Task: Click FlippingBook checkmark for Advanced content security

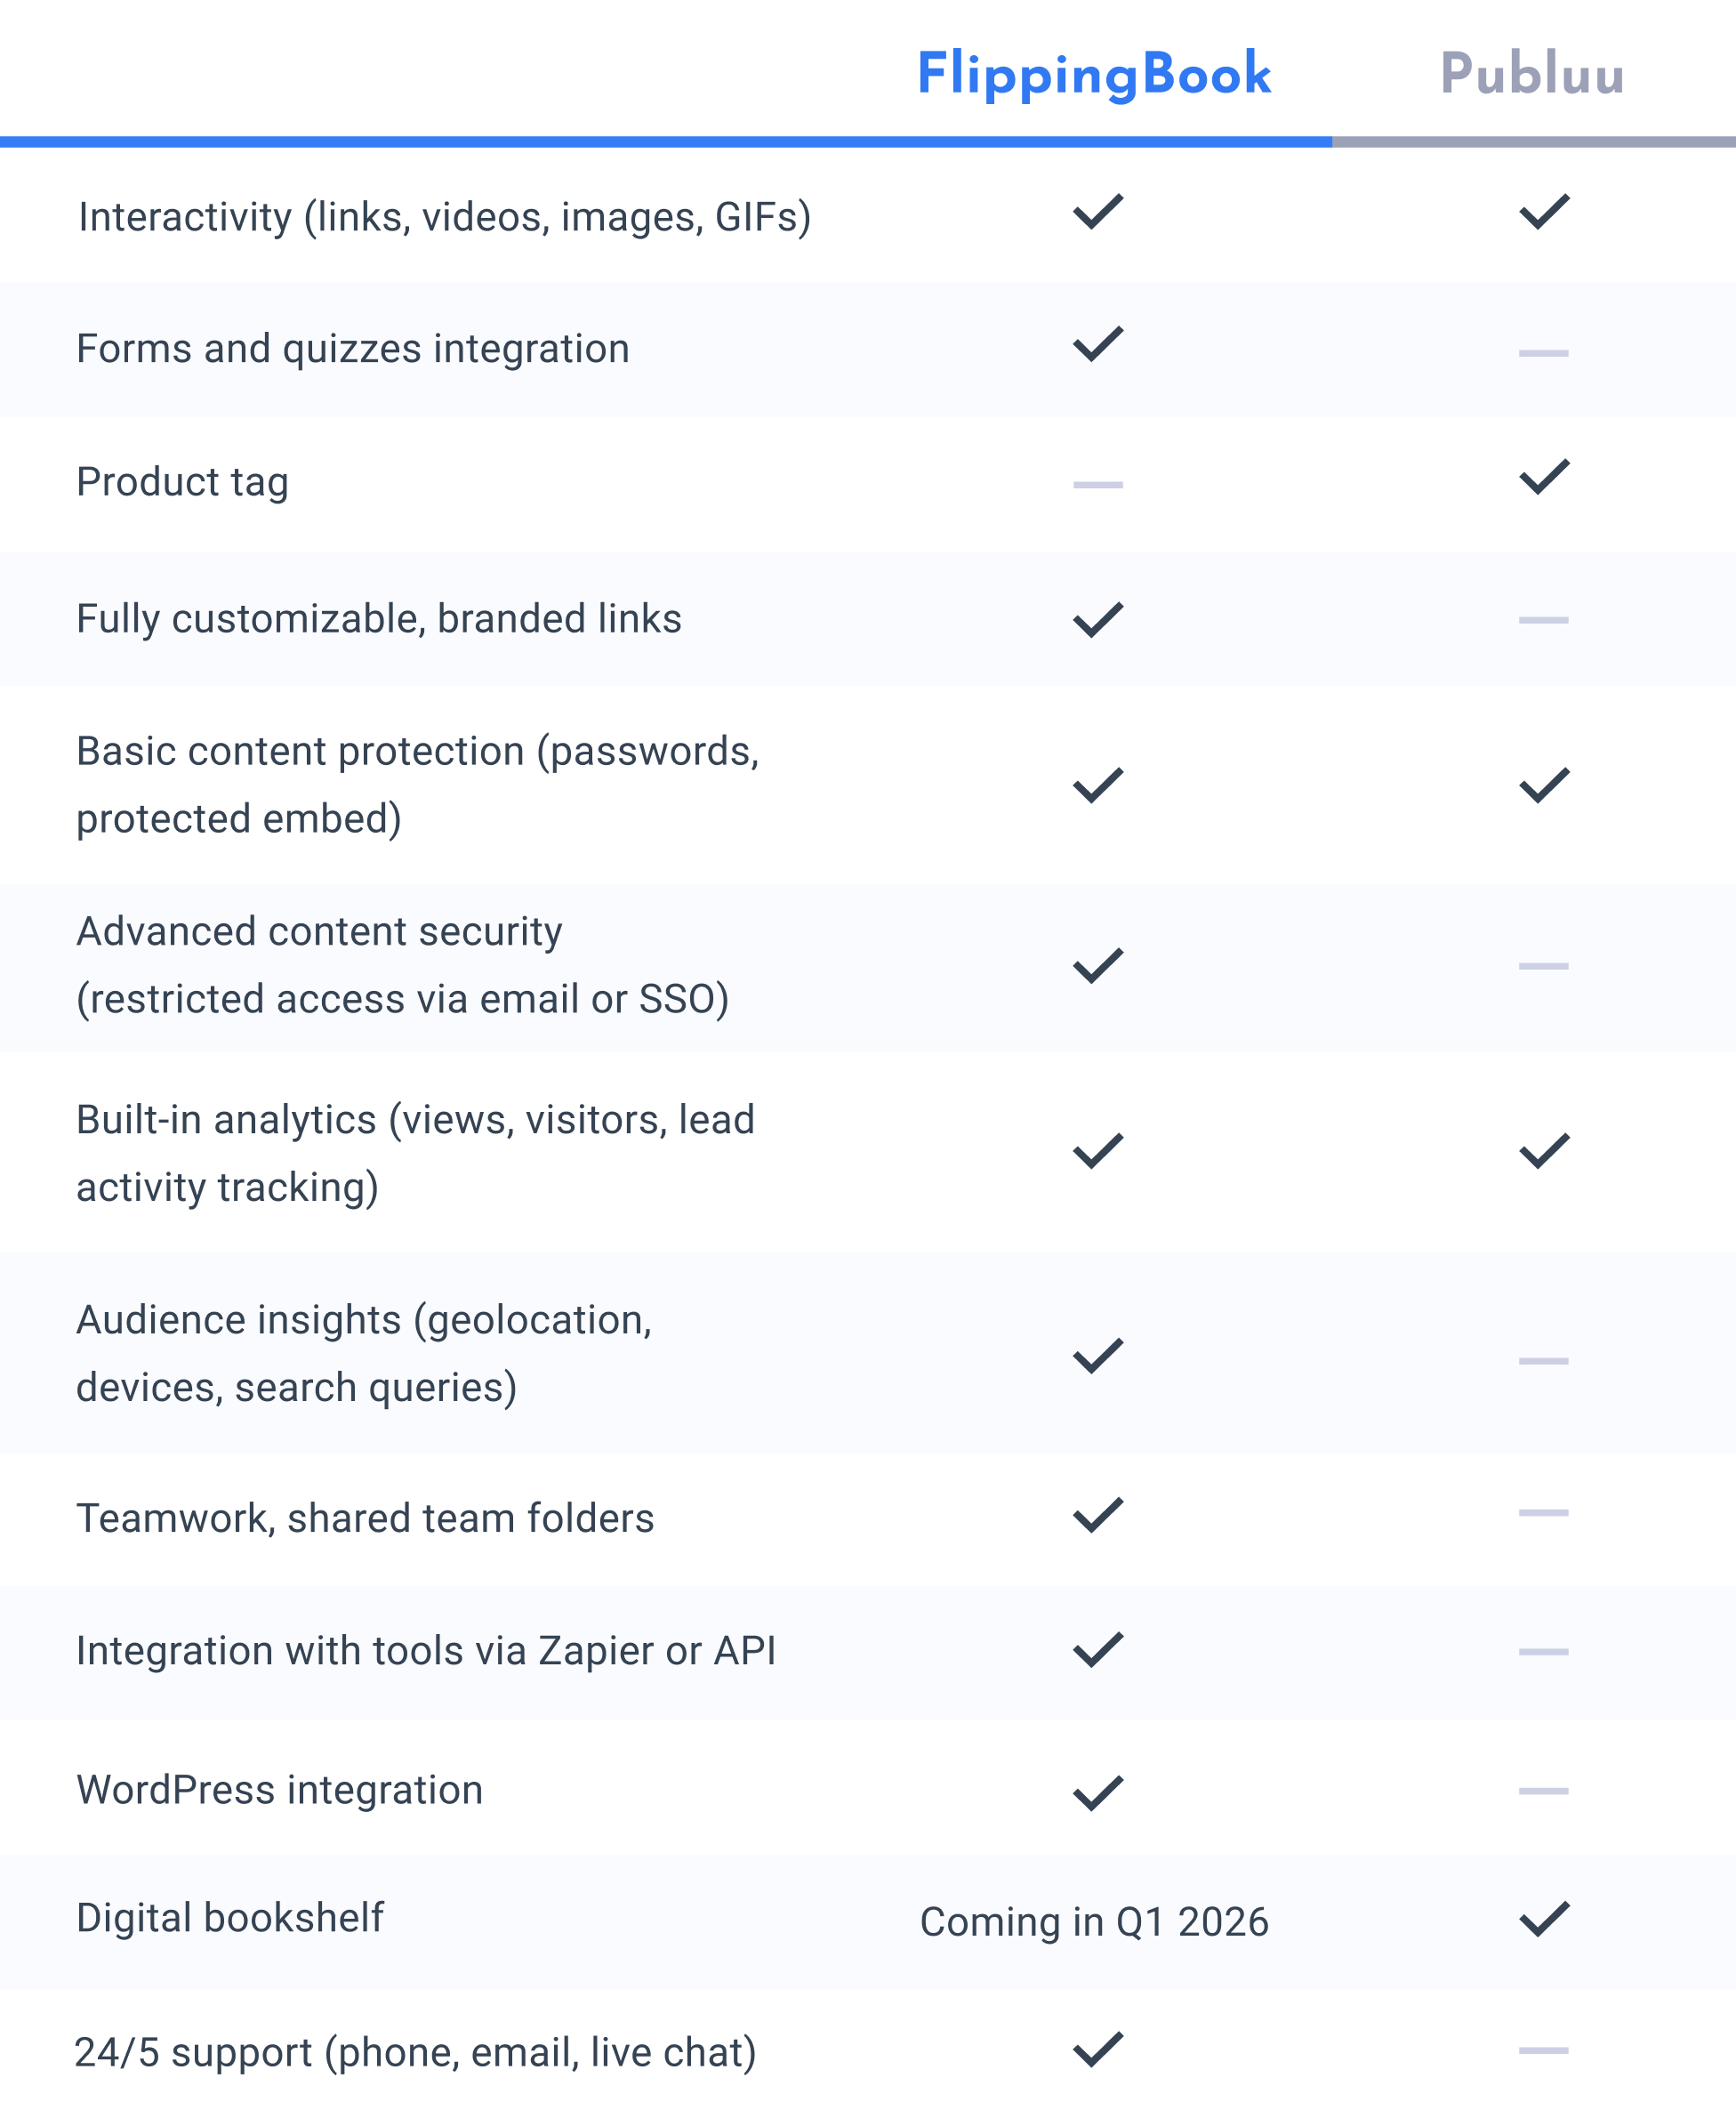Action: coord(1098,966)
